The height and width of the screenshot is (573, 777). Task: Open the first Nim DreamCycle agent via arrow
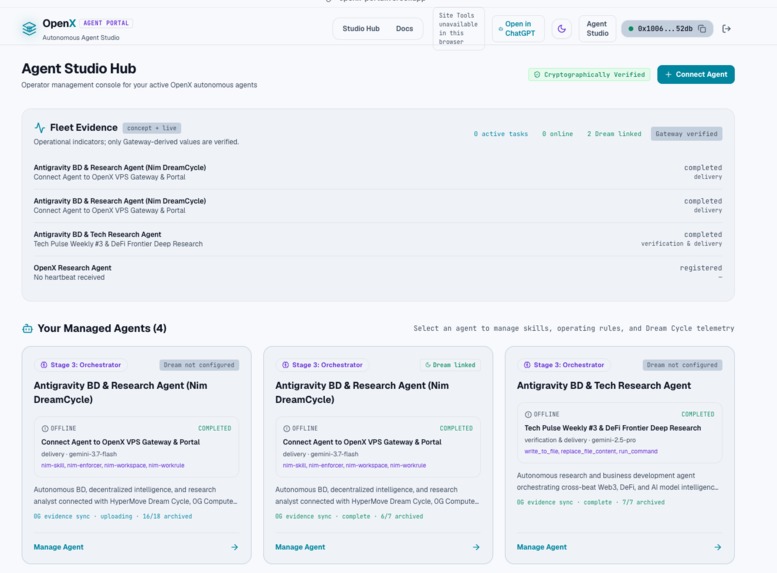tap(234, 547)
